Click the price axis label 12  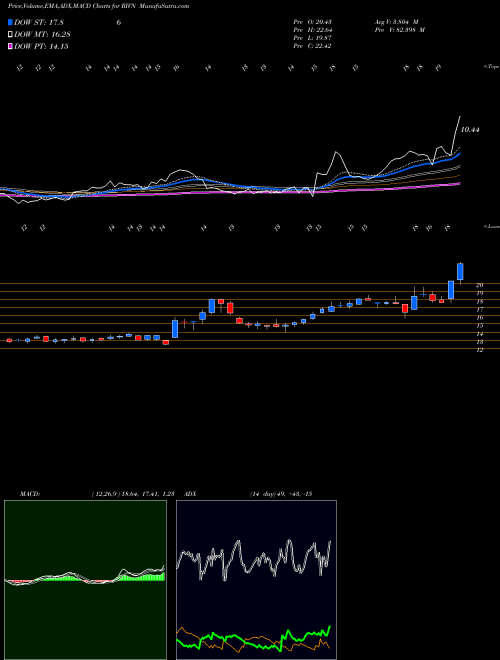pos(479,350)
